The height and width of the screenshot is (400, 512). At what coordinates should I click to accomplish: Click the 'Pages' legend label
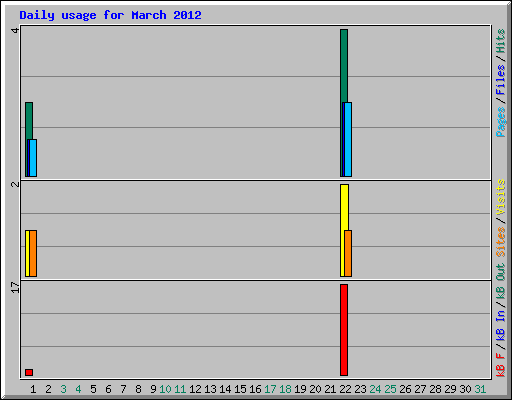click(x=500, y=122)
